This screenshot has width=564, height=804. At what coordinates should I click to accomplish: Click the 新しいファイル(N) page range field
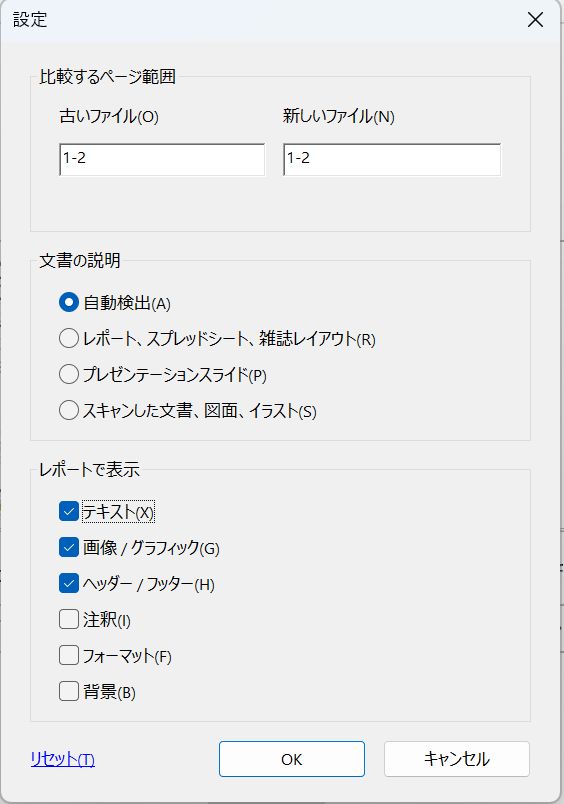(x=392, y=159)
